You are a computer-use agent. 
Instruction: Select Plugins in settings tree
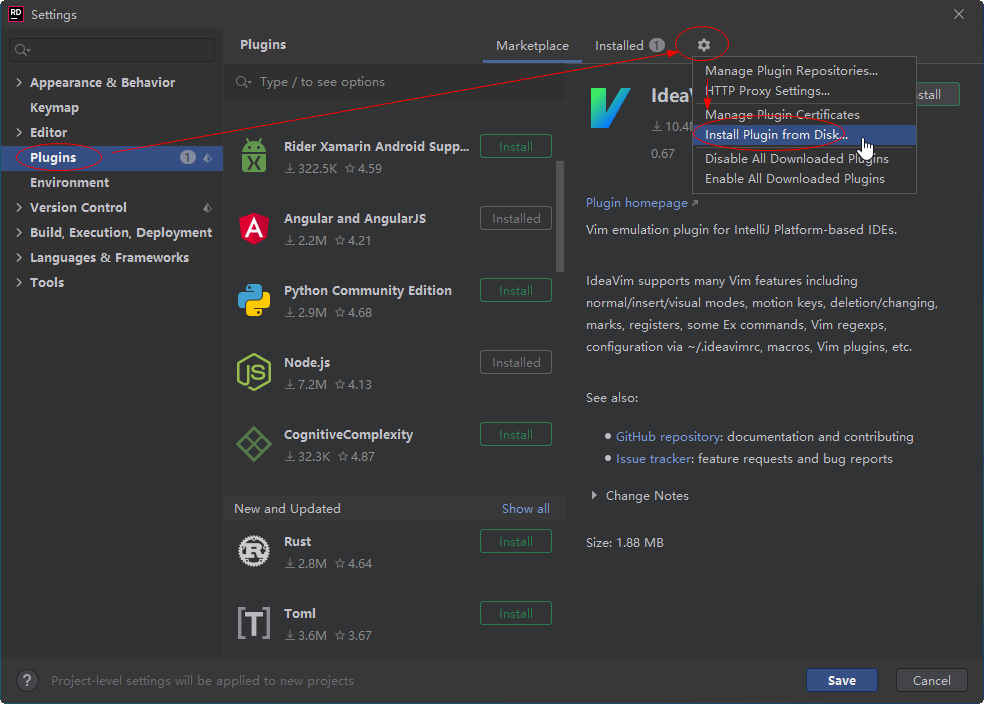click(x=112, y=157)
